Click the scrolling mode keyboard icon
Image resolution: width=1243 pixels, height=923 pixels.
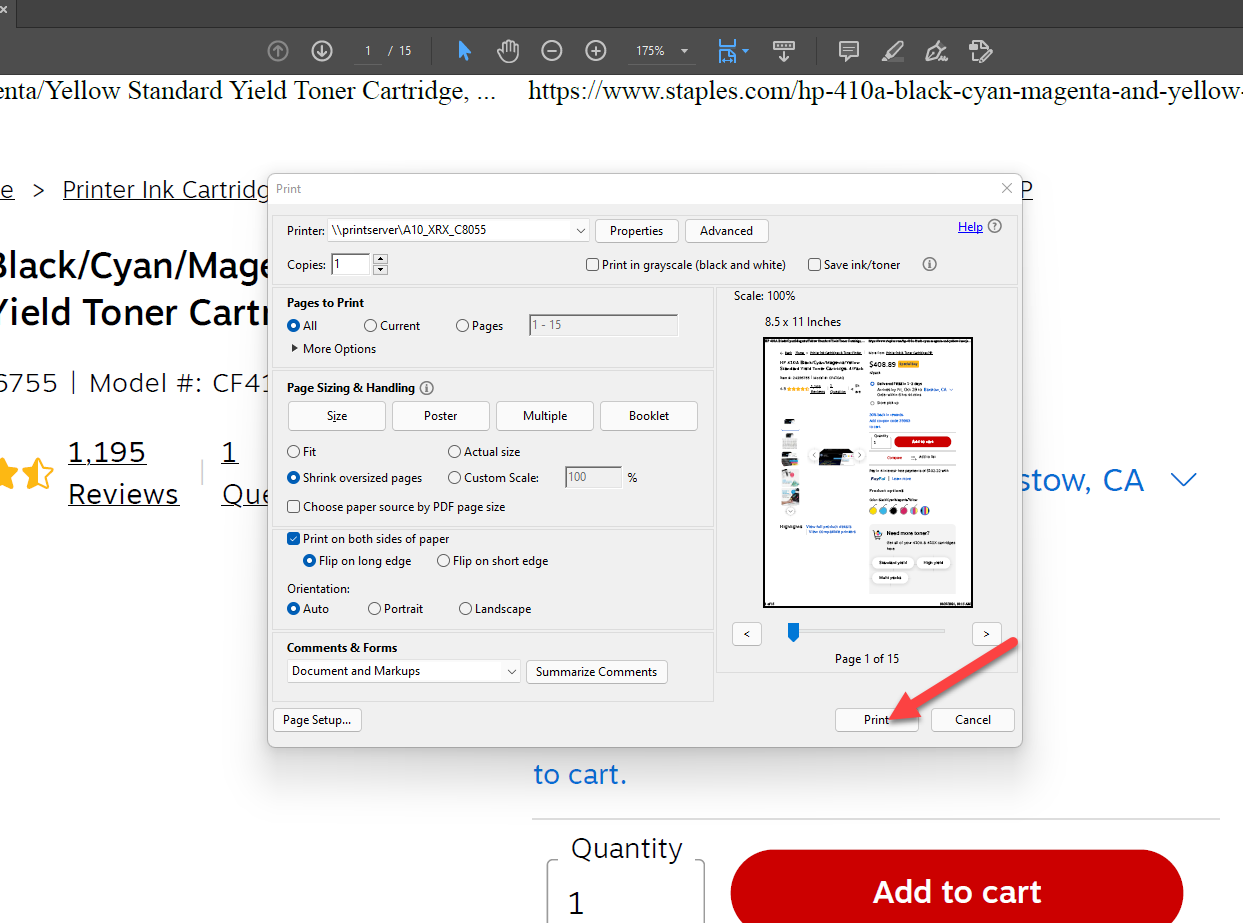click(784, 51)
